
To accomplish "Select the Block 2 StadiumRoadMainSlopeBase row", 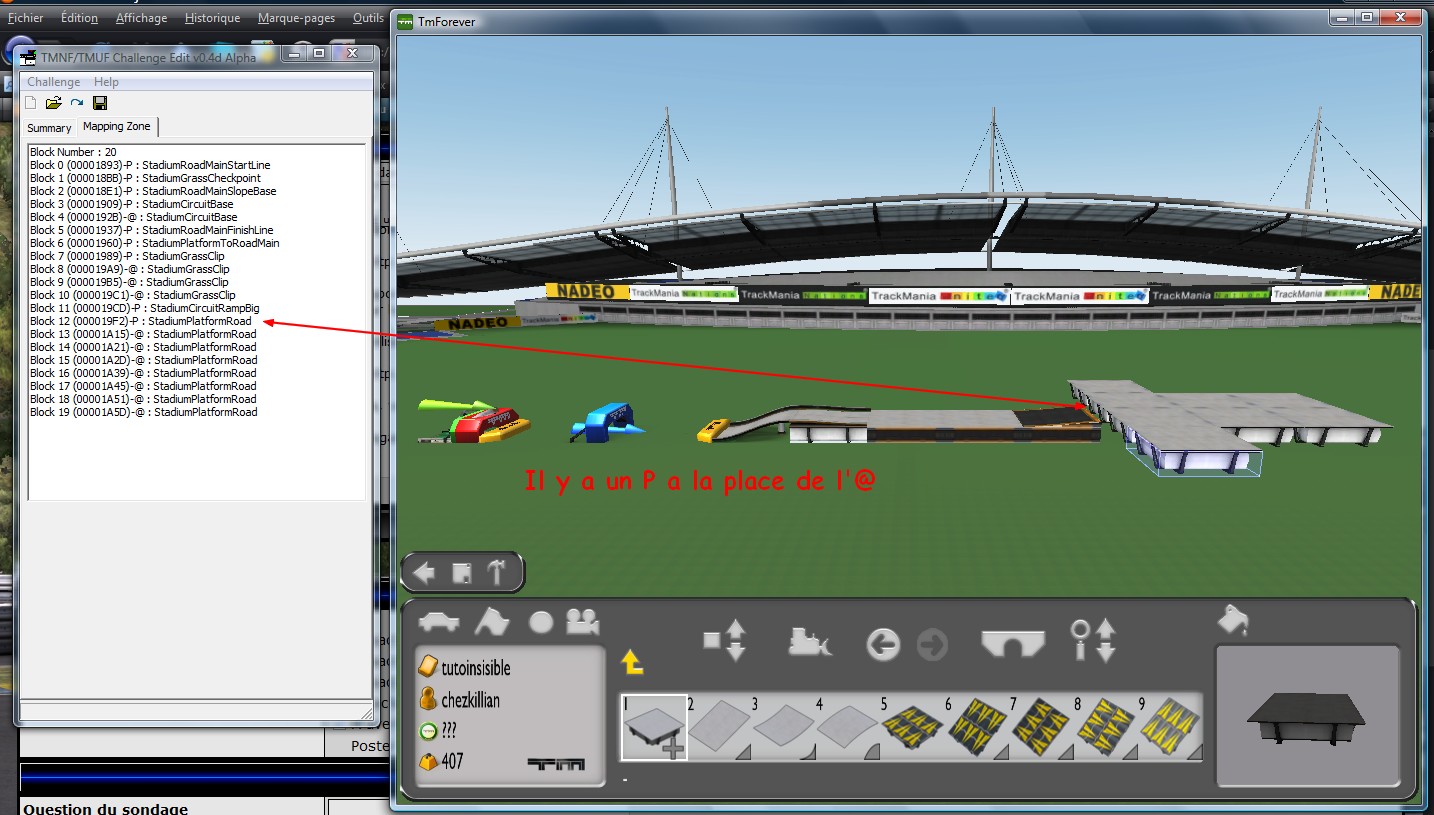I will coord(153,191).
